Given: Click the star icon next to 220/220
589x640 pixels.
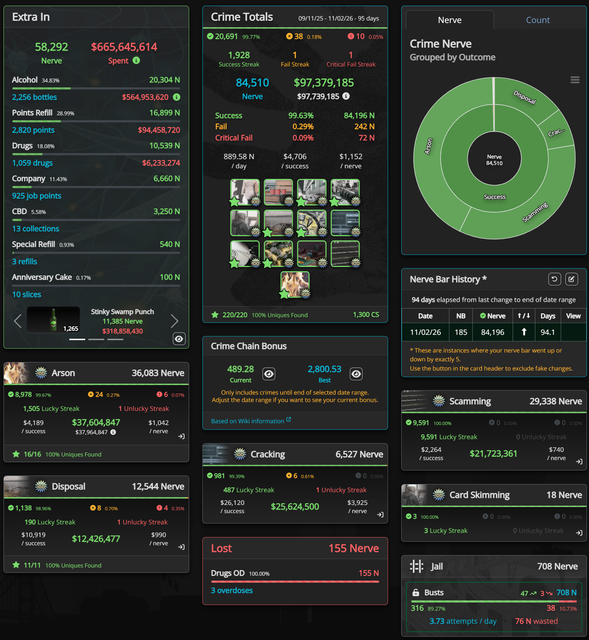Looking at the screenshot, I should pyautogui.click(x=215, y=315).
